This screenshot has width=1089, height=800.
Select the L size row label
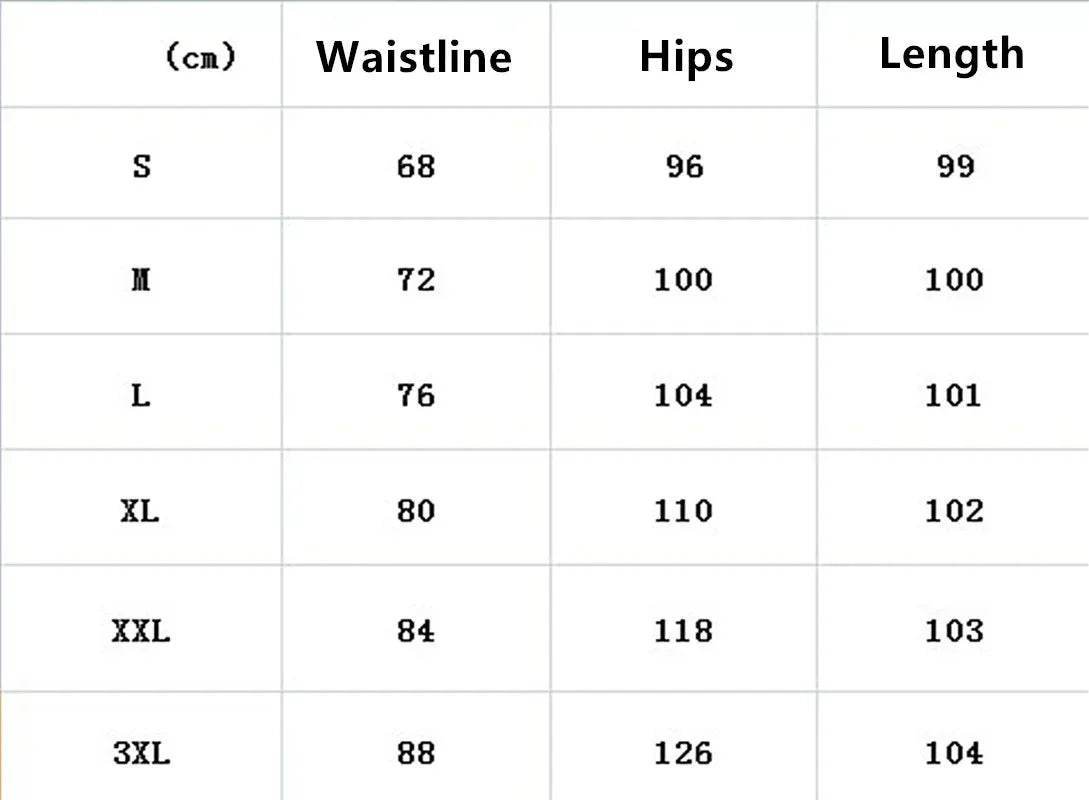(x=141, y=395)
